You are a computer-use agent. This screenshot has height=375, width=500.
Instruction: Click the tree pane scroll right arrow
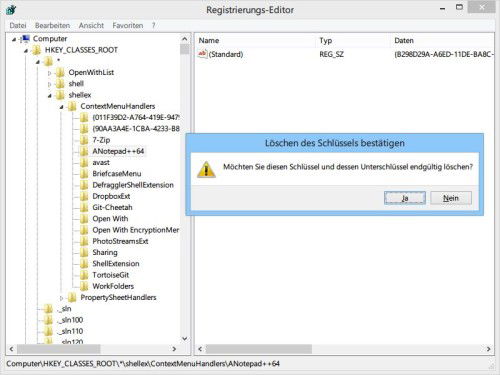174,349
